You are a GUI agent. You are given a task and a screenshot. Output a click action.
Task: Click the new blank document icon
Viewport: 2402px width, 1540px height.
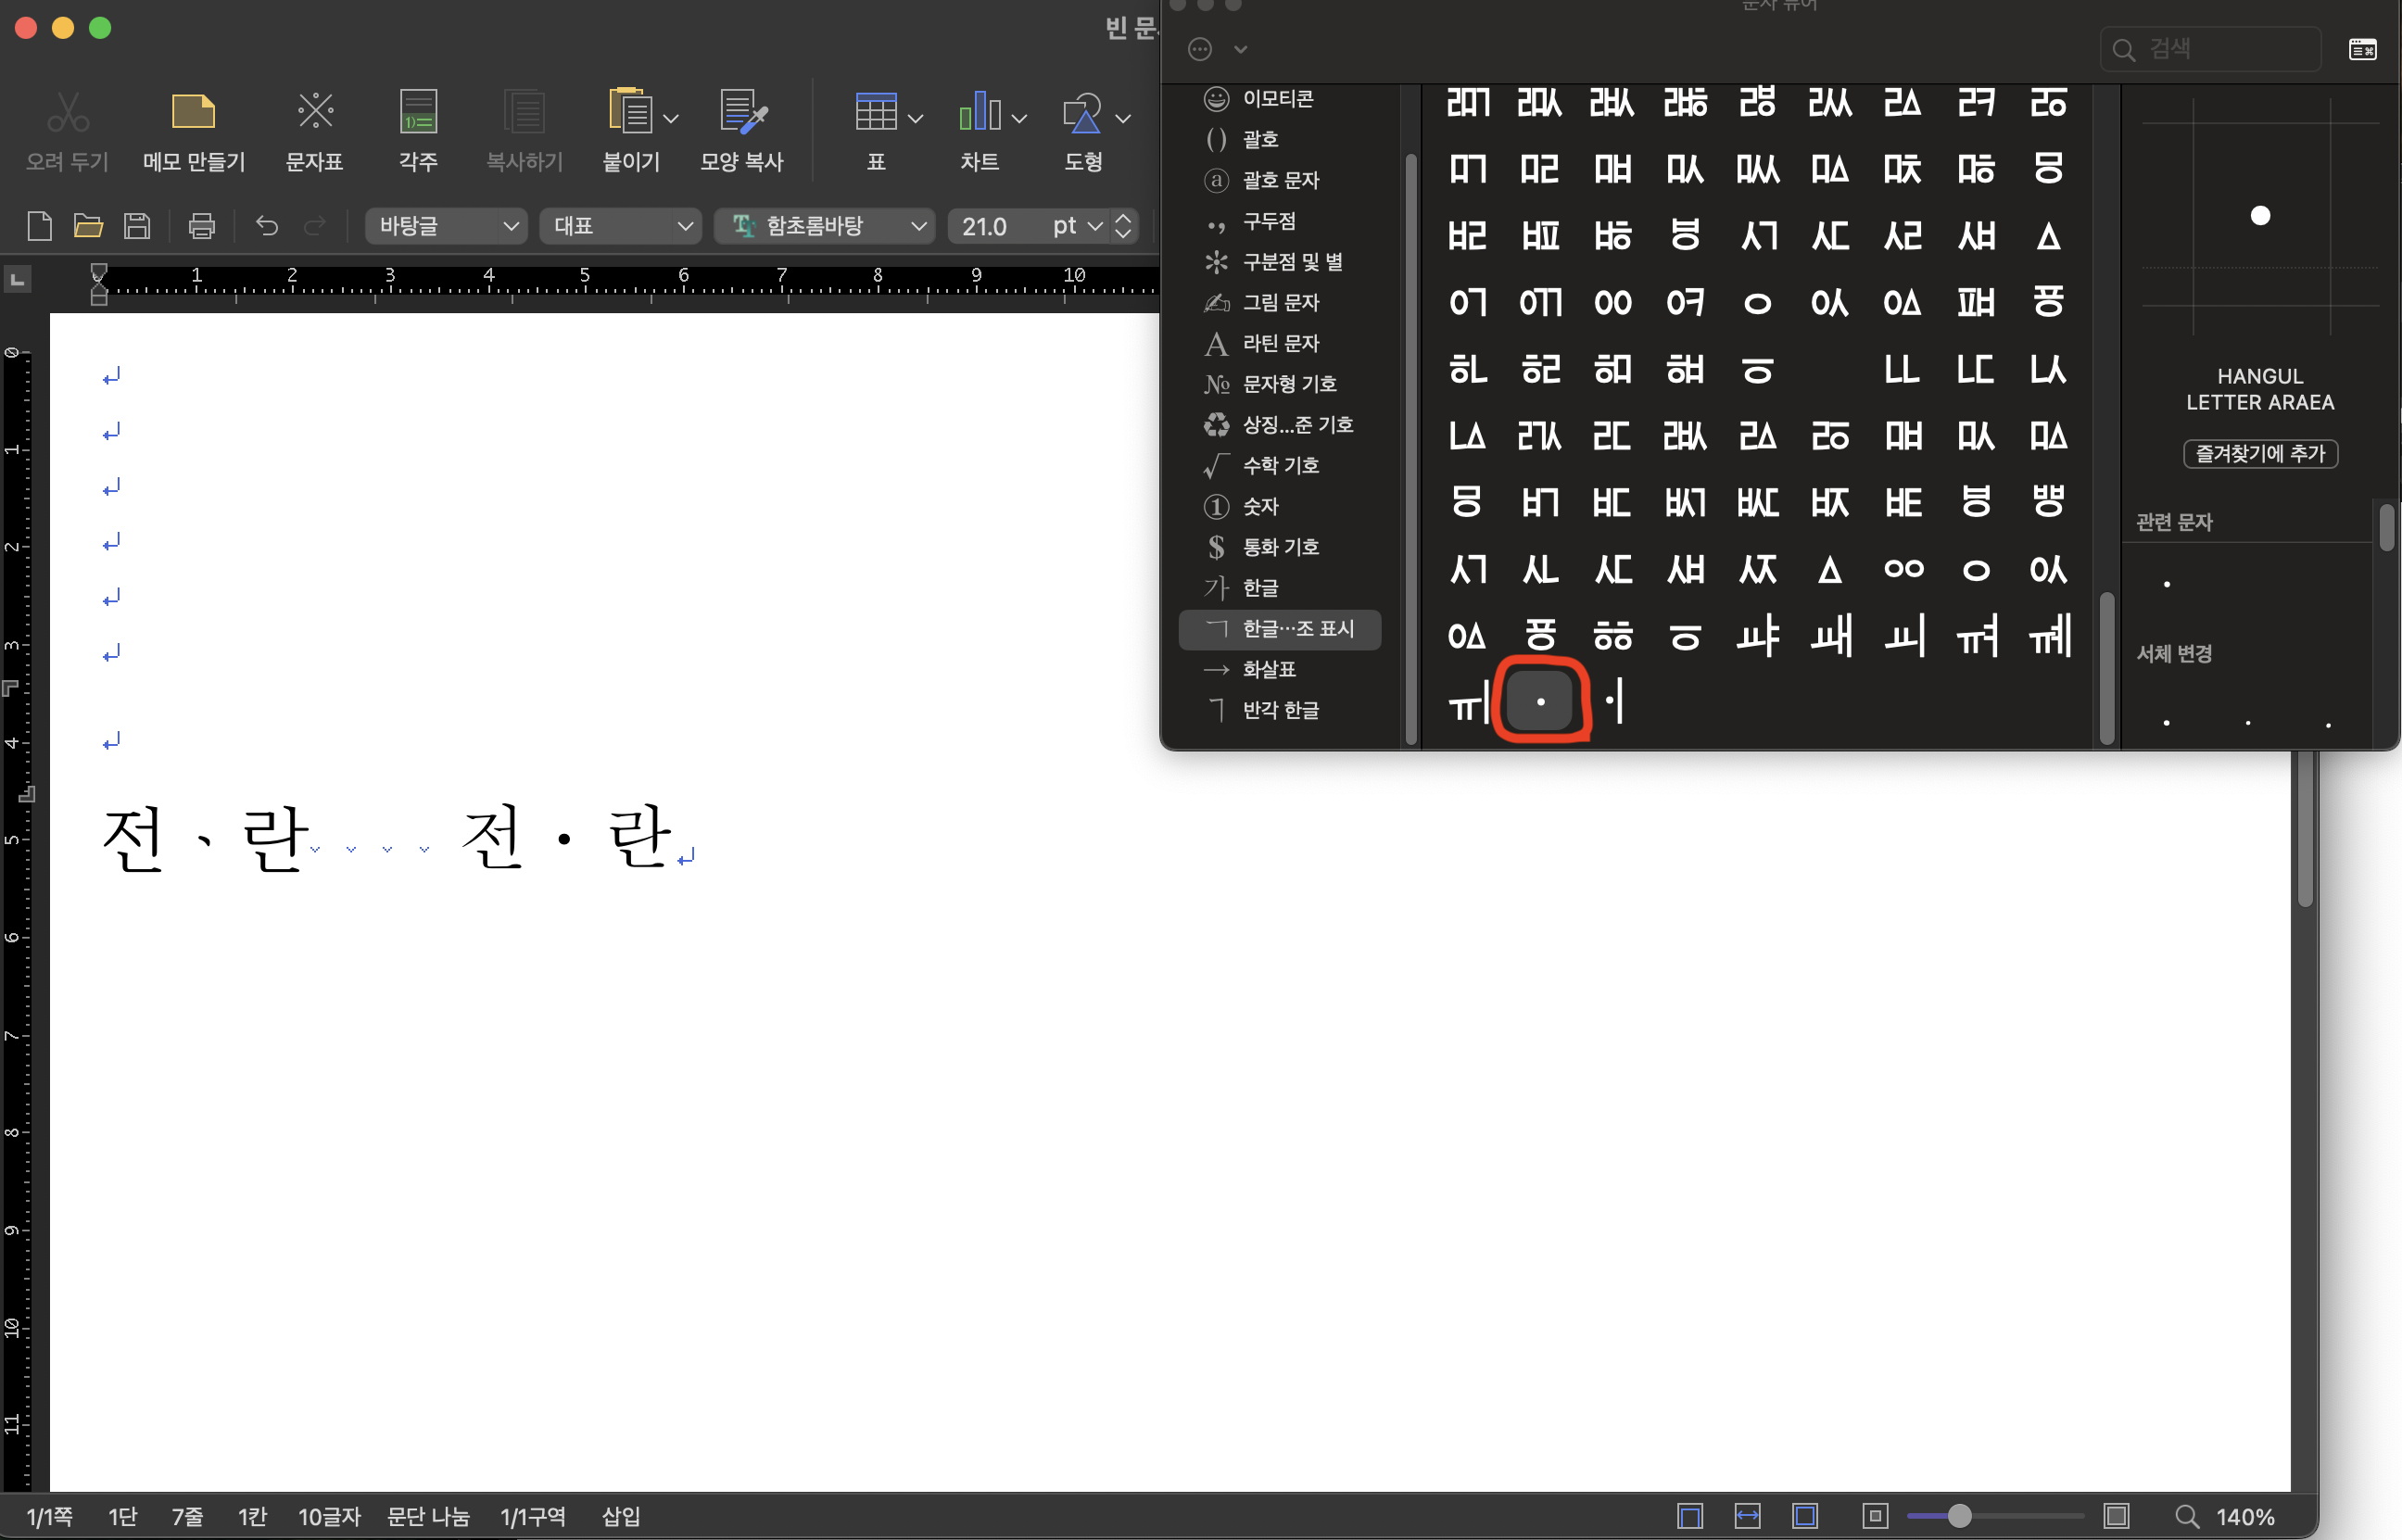coord(40,226)
